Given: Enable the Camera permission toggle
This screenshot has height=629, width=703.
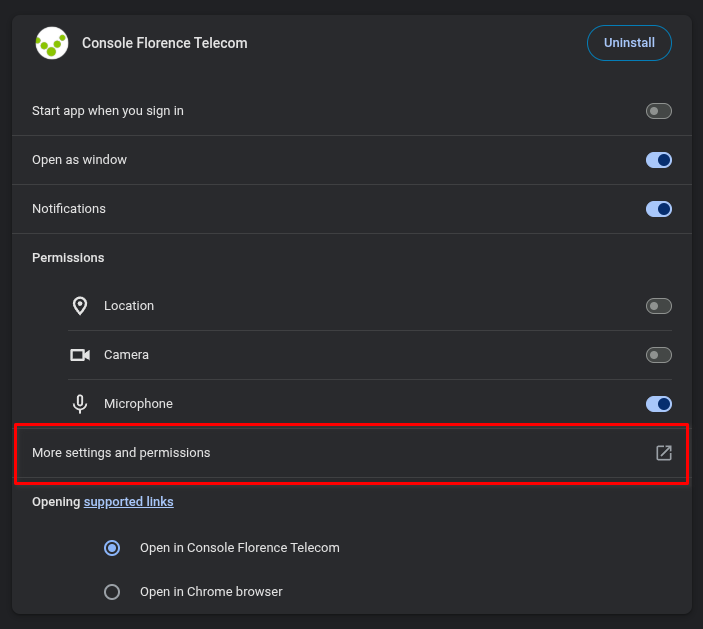Looking at the screenshot, I should coord(659,355).
